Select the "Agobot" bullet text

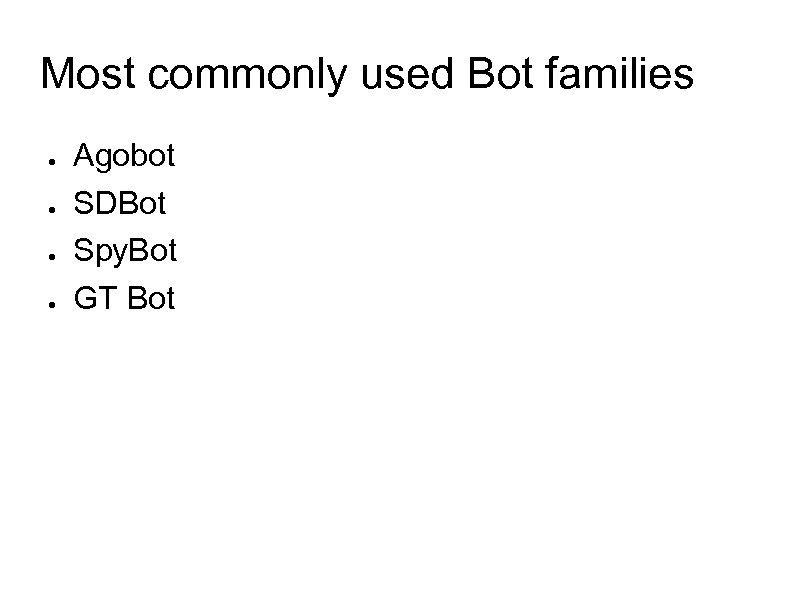point(125,156)
